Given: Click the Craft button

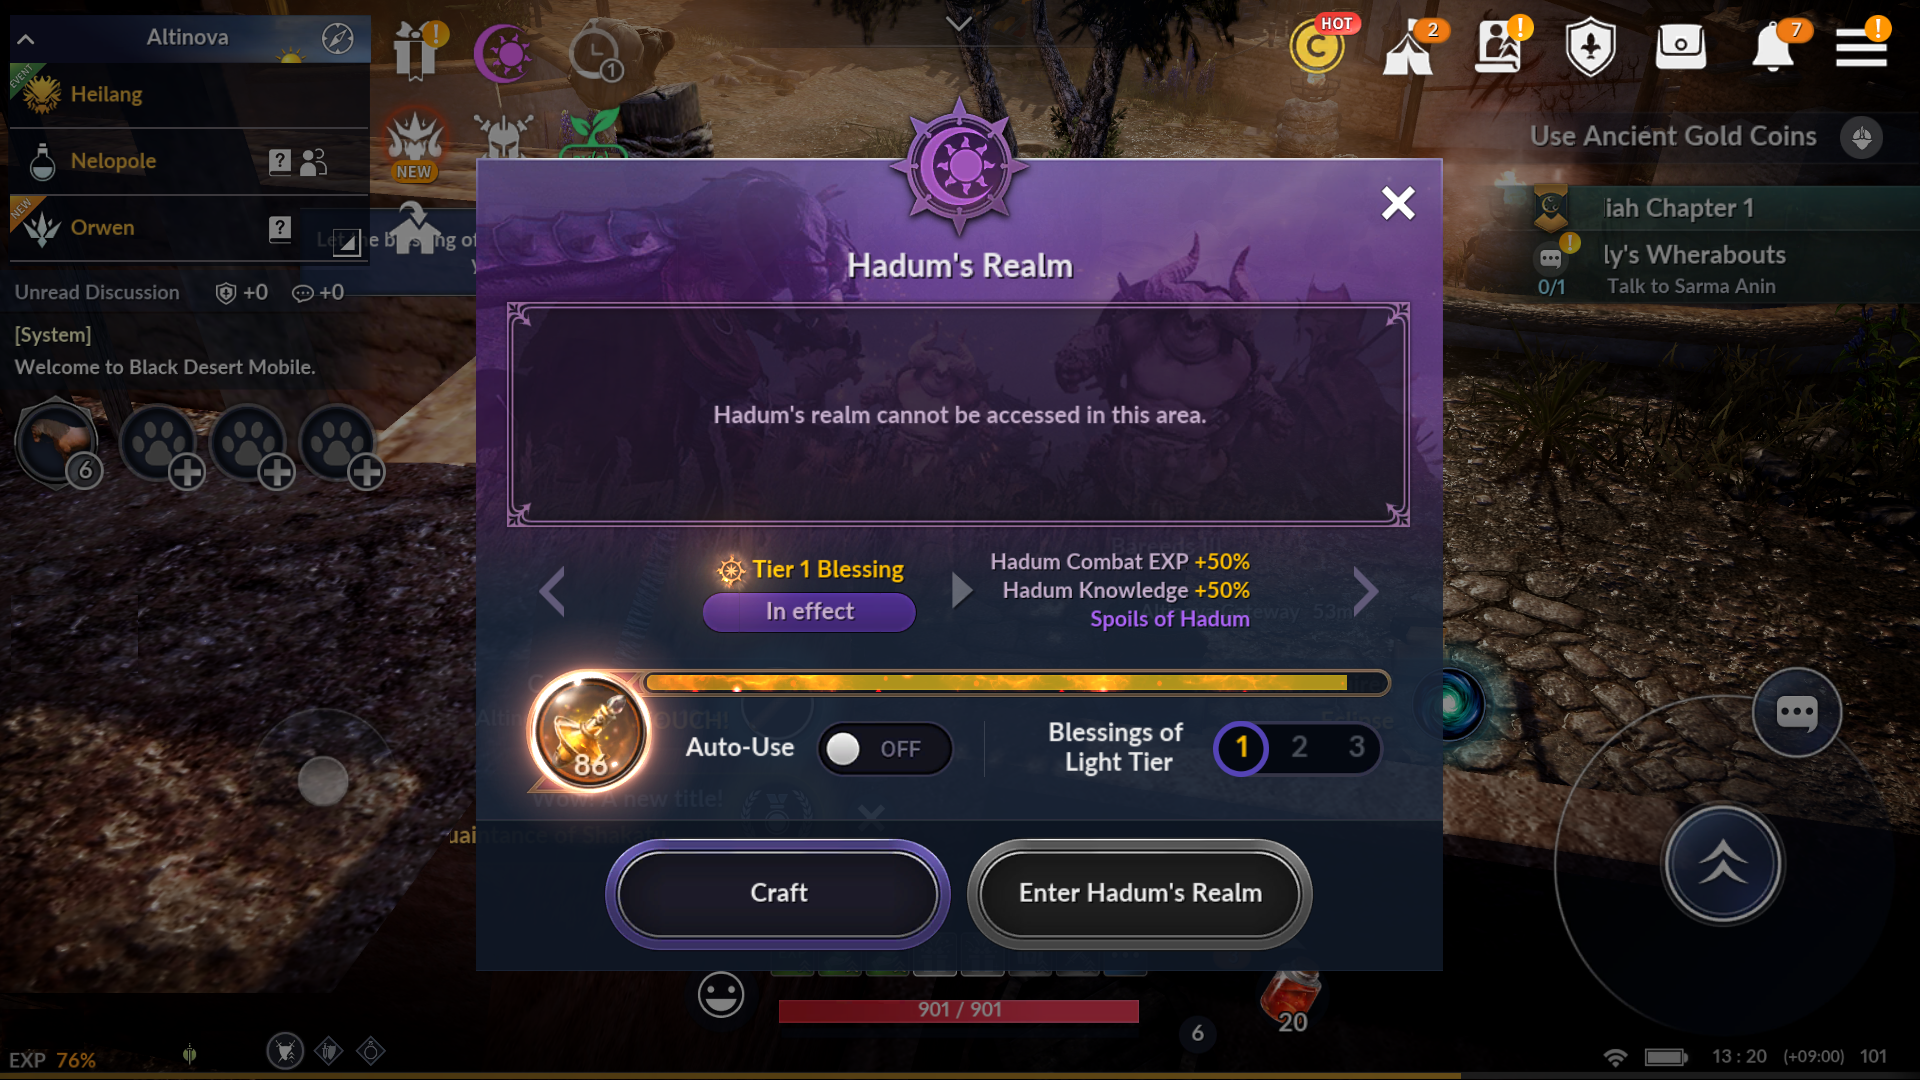Looking at the screenshot, I should coord(777,893).
